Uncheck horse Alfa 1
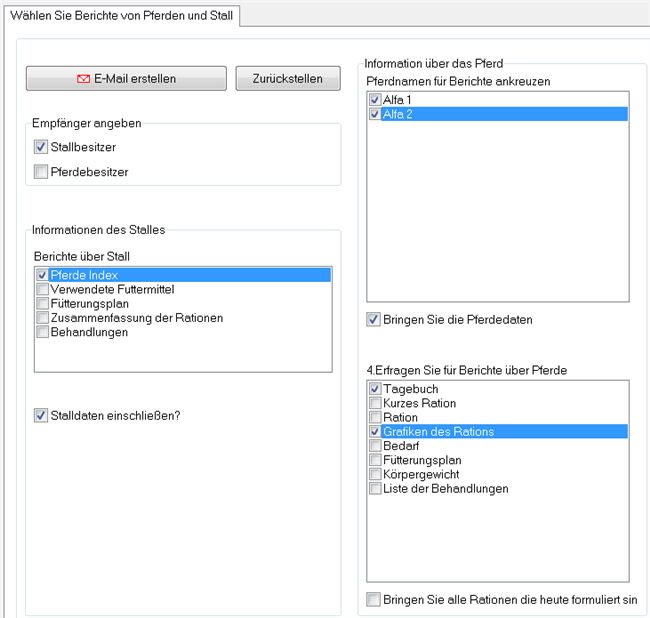Viewport: 650px width, 618px height. pyautogui.click(x=375, y=99)
